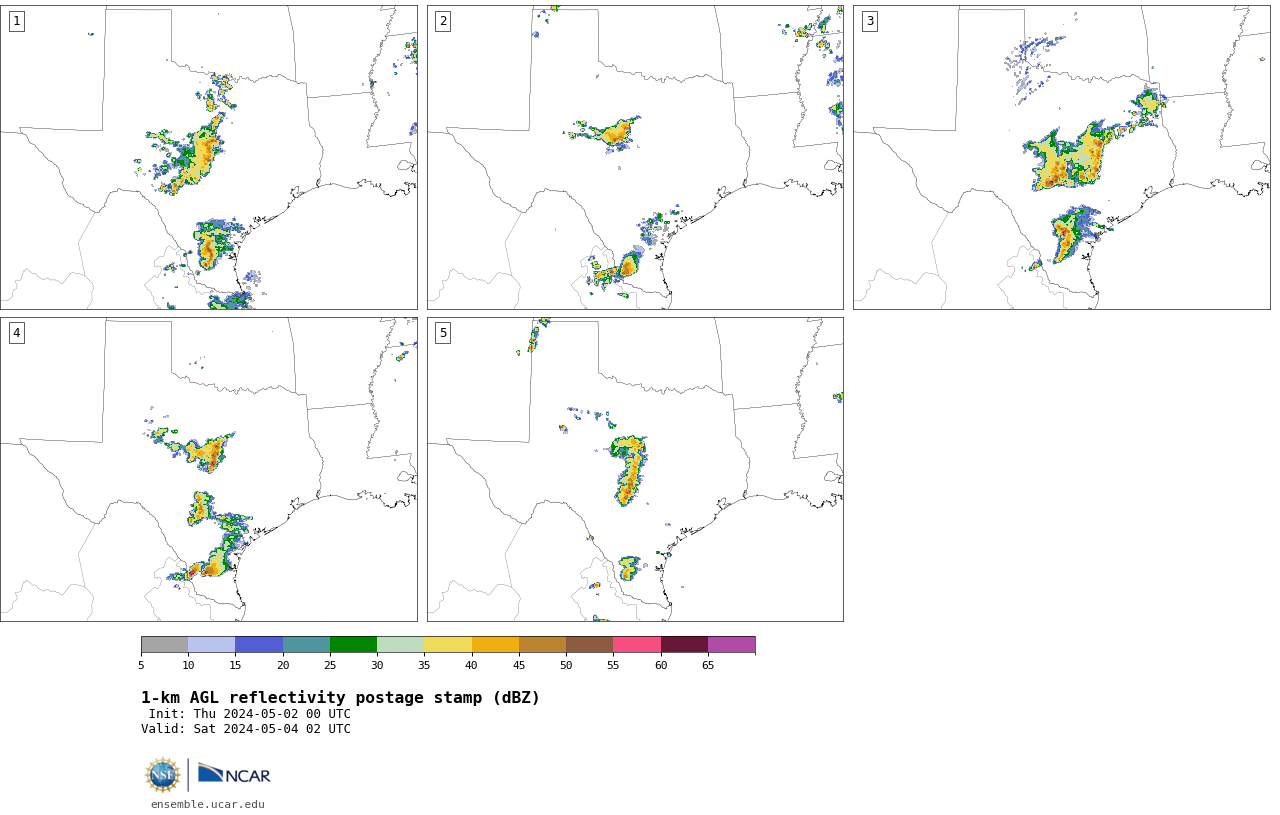Click the pink 55-60 dBZ swatch
The width and height of the screenshot is (1280, 815).
[637, 644]
